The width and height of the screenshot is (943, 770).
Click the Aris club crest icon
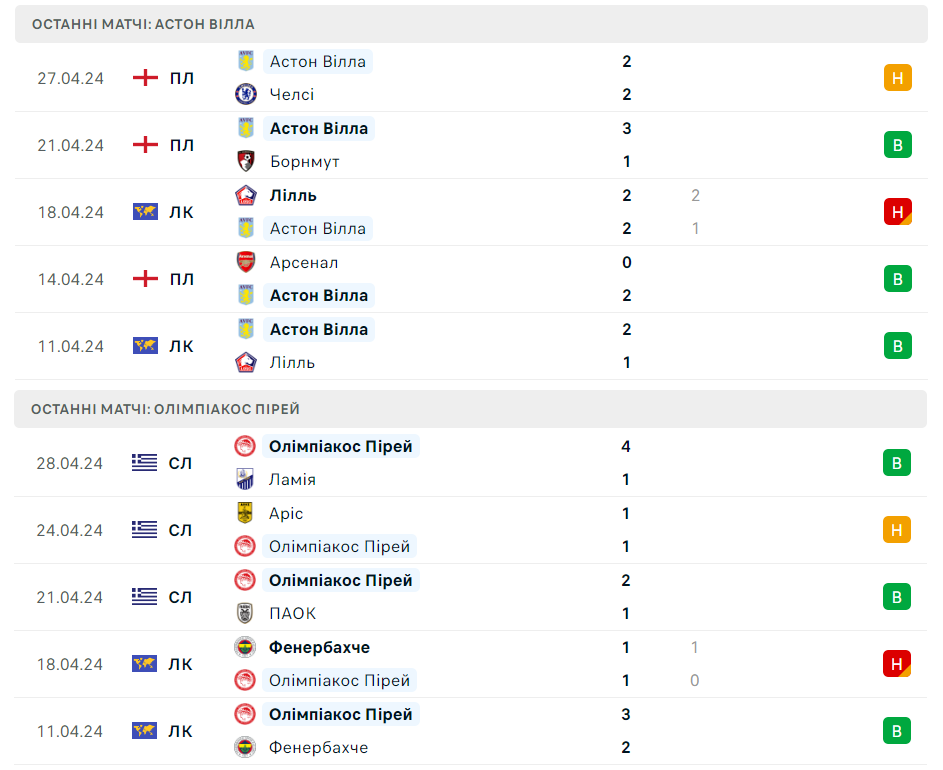245,513
